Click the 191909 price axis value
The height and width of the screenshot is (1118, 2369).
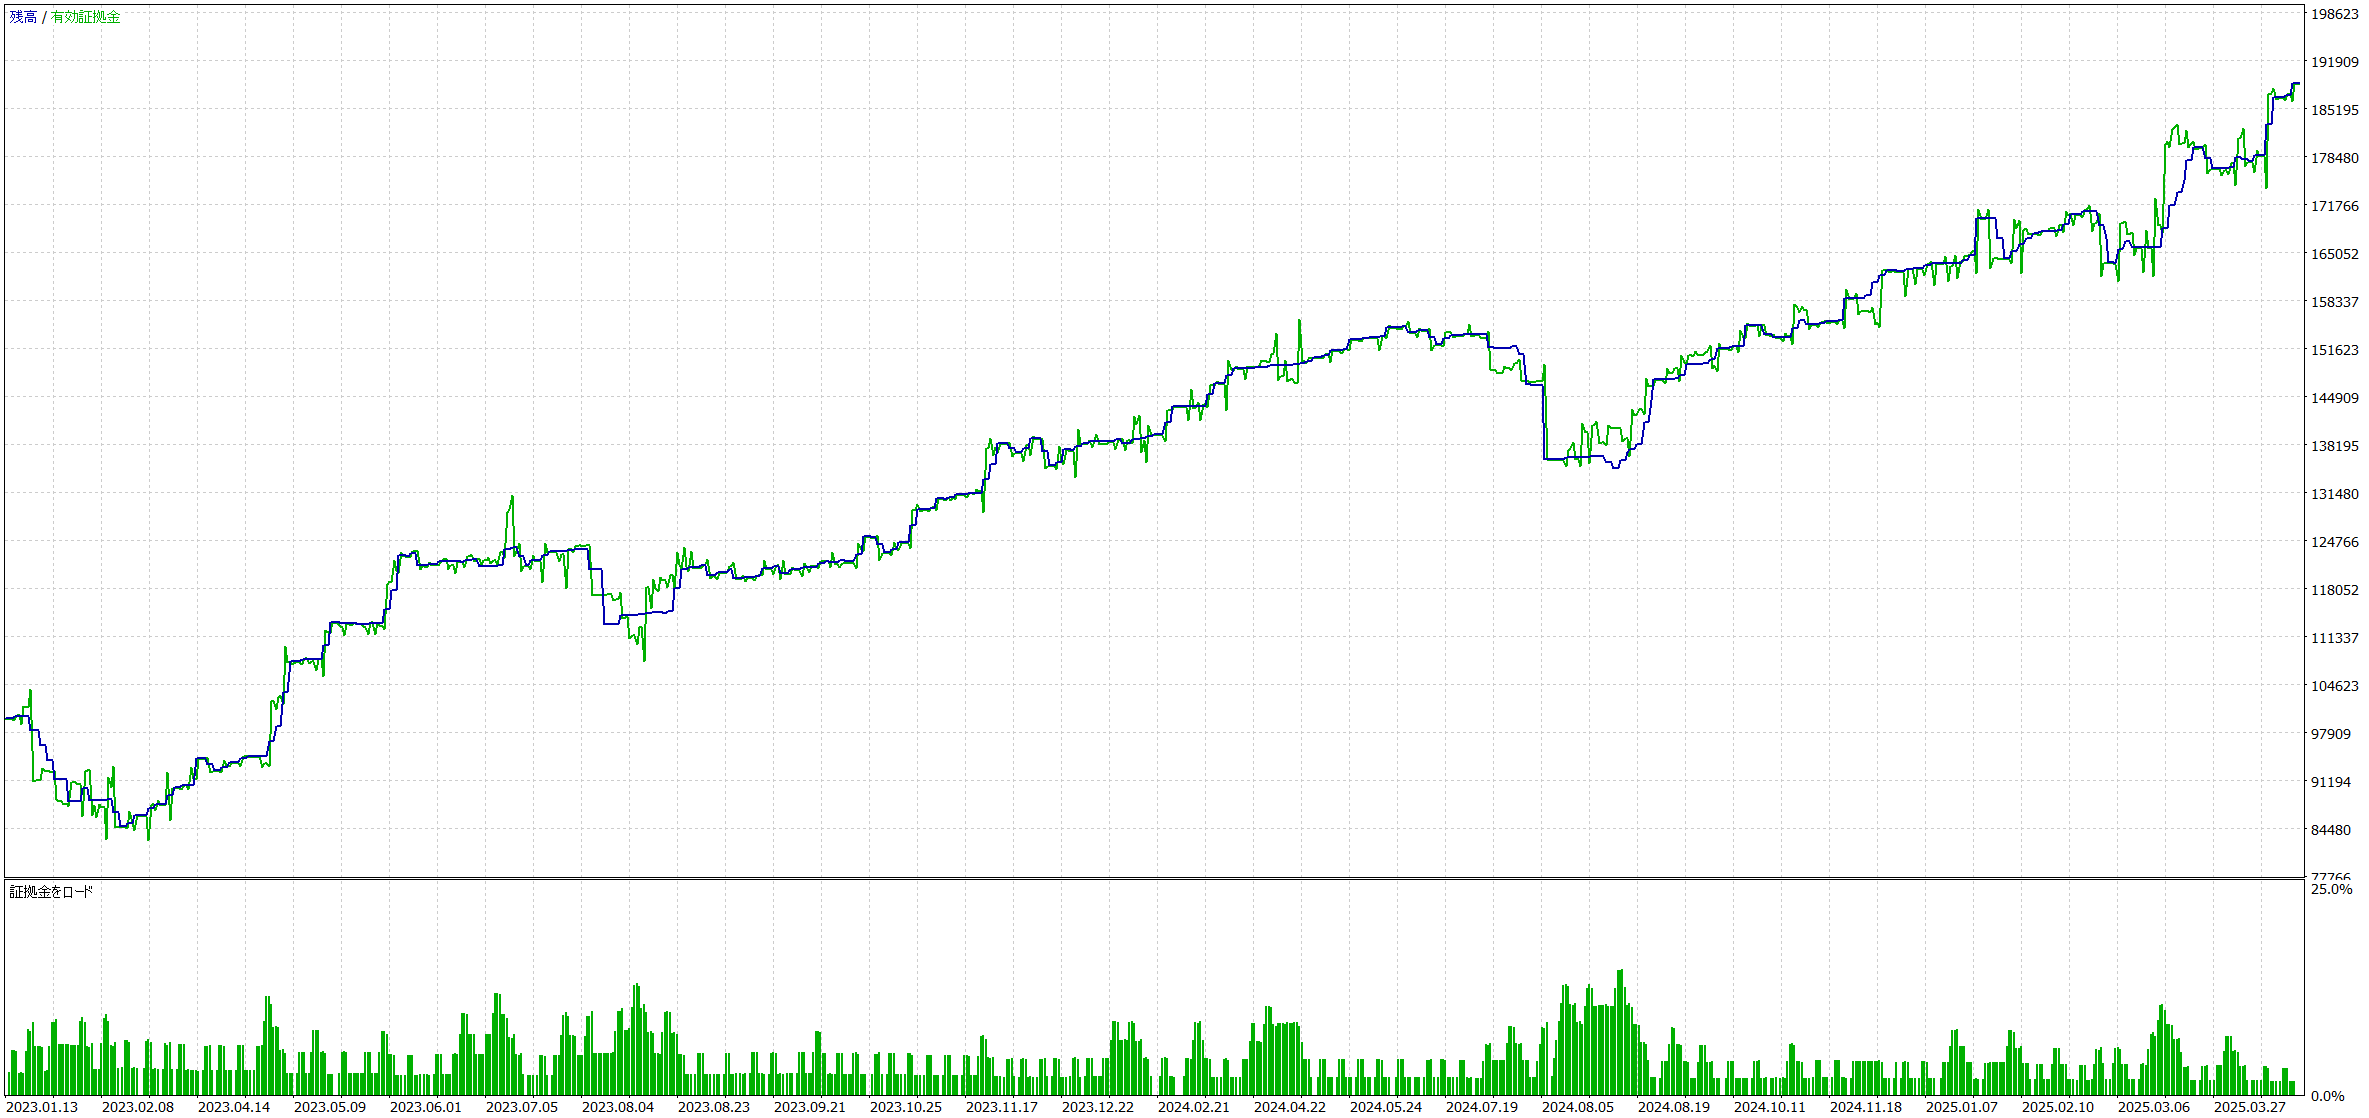[2334, 62]
